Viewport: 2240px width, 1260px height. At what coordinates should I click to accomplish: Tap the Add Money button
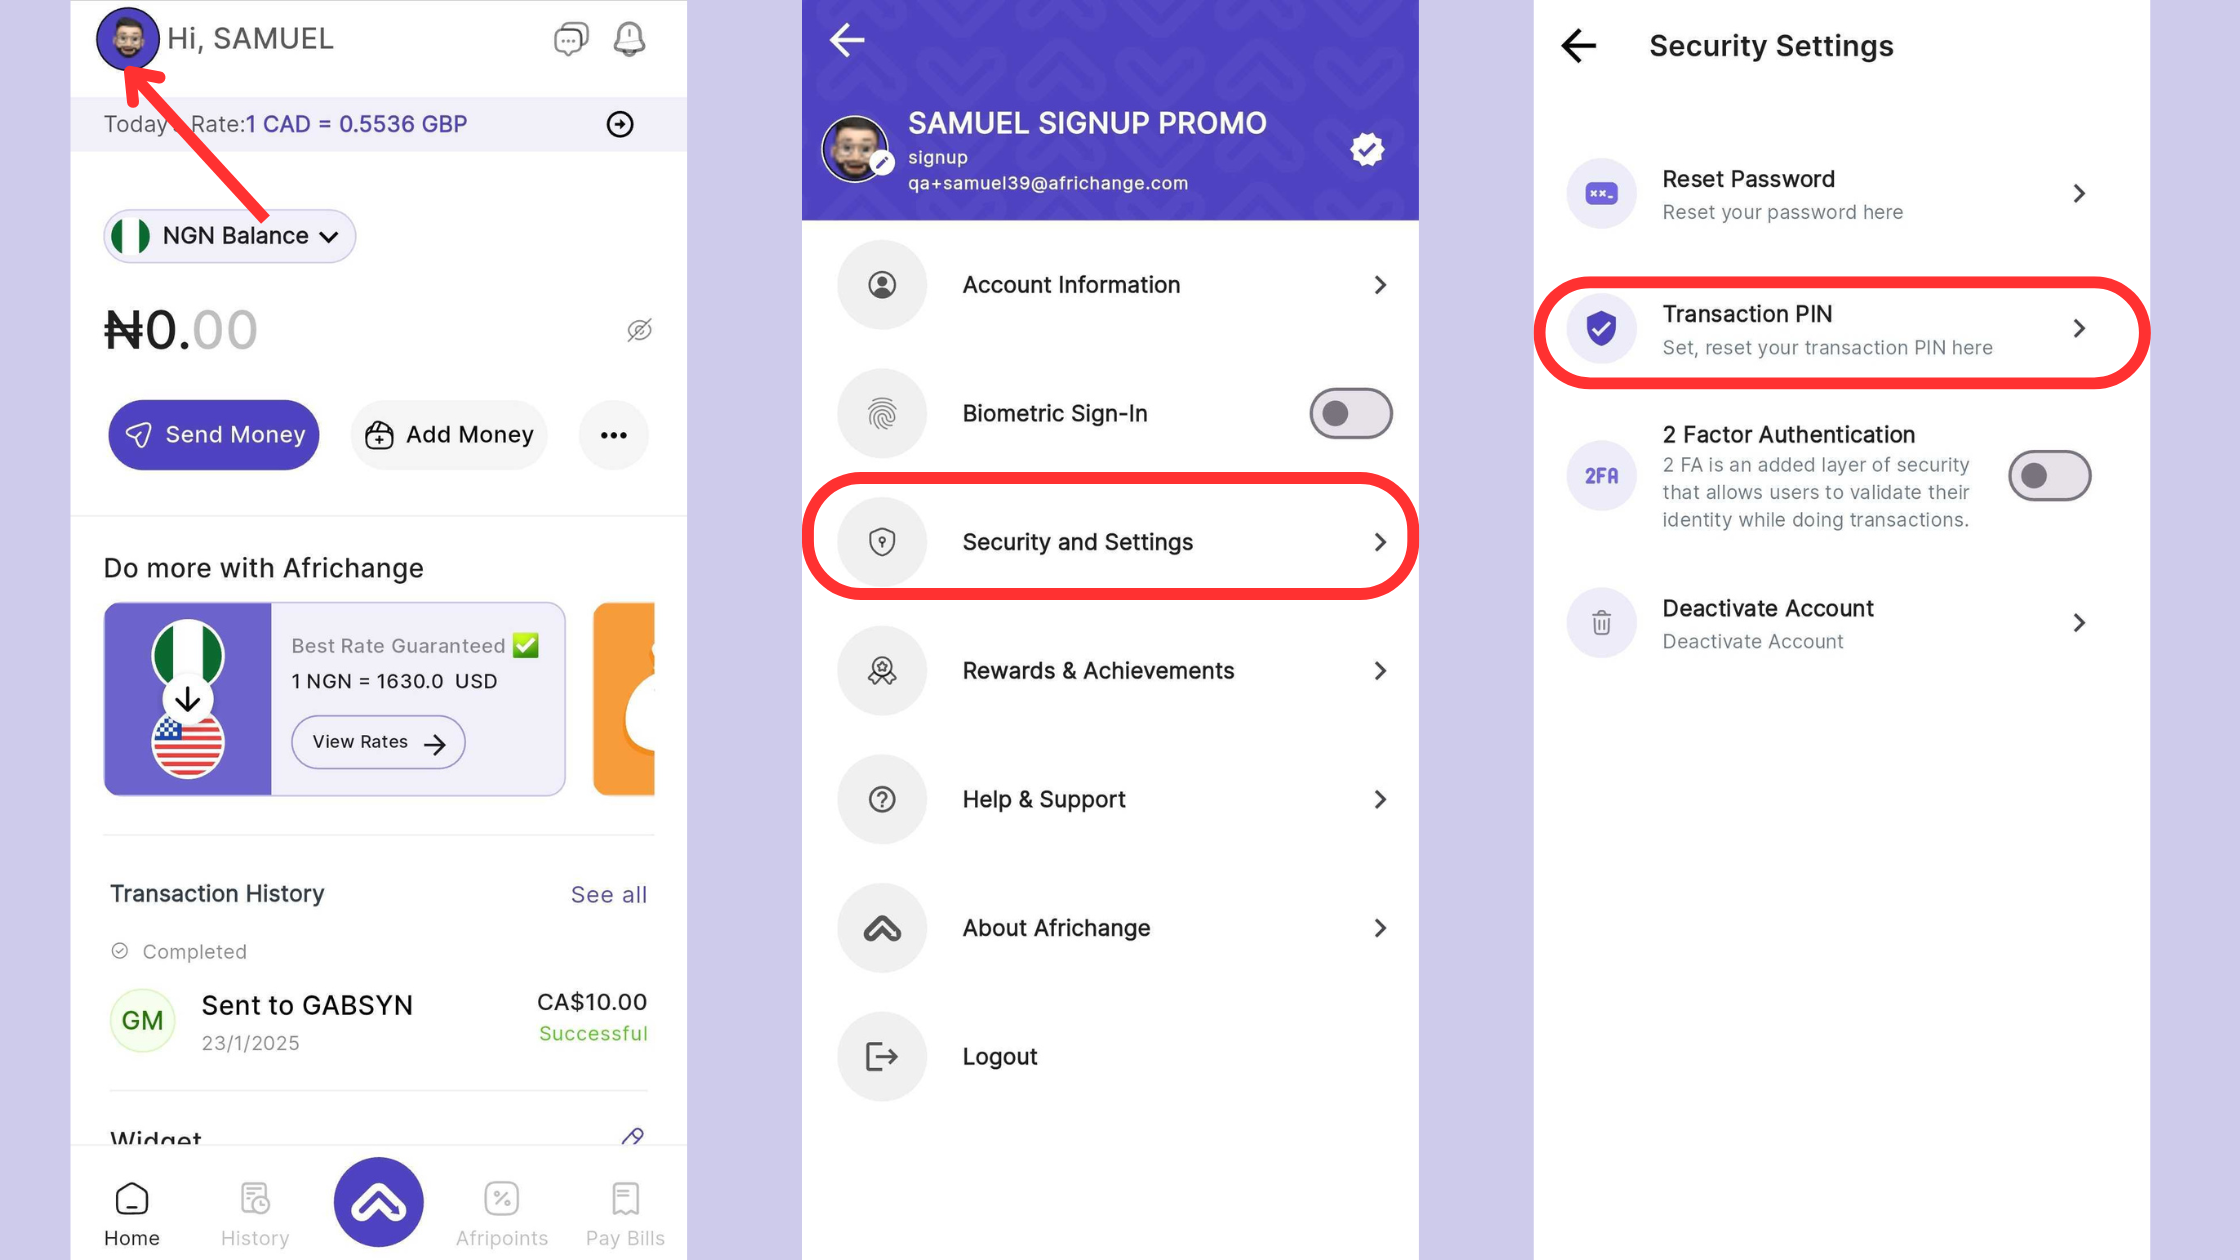tap(450, 435)
